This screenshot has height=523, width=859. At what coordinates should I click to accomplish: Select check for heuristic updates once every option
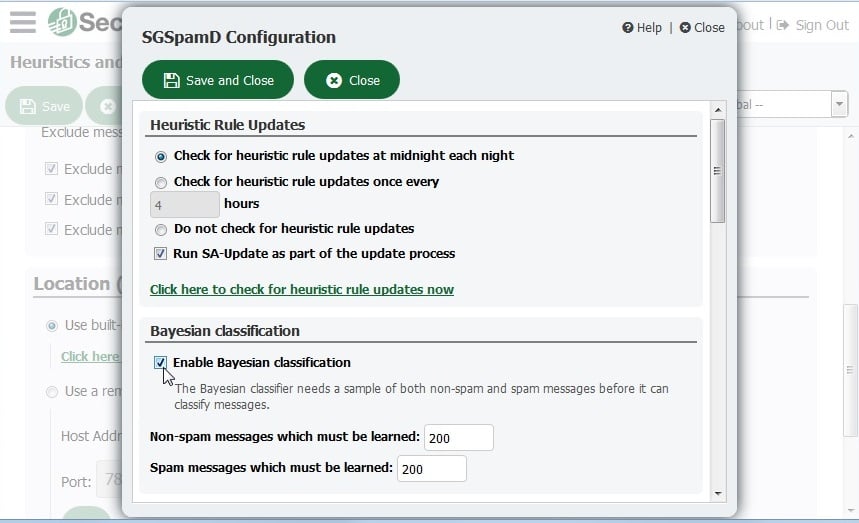tap(161, 182)
